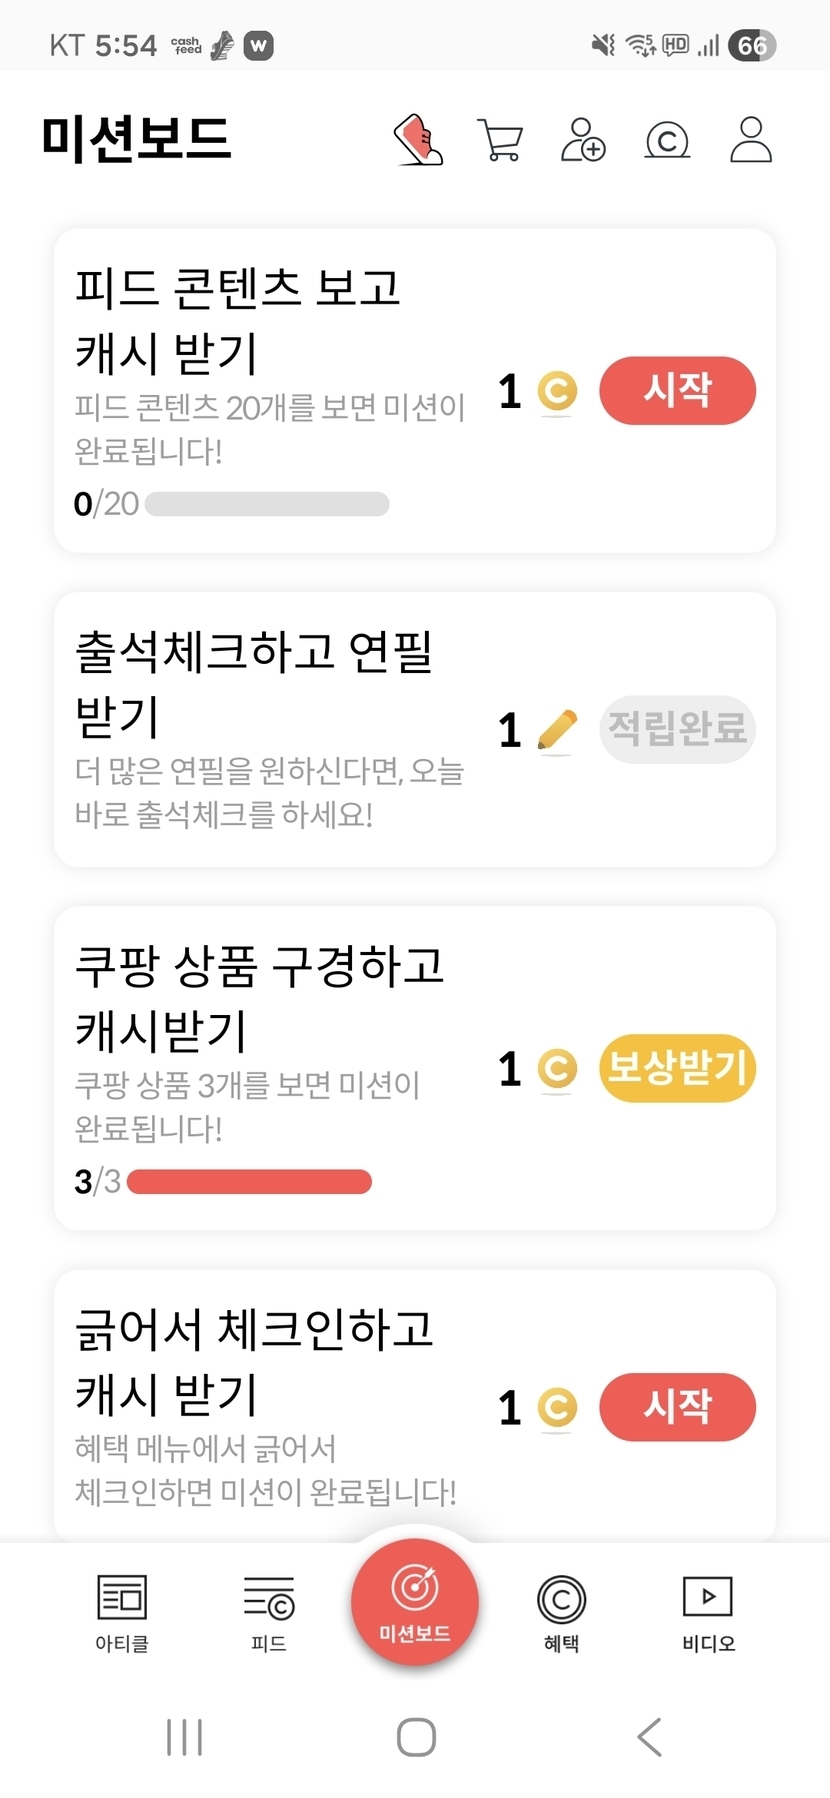Tap the 0/20 feed progress bar
The width and height of the screenshot is (830, 1798).
tap(267, 504)
